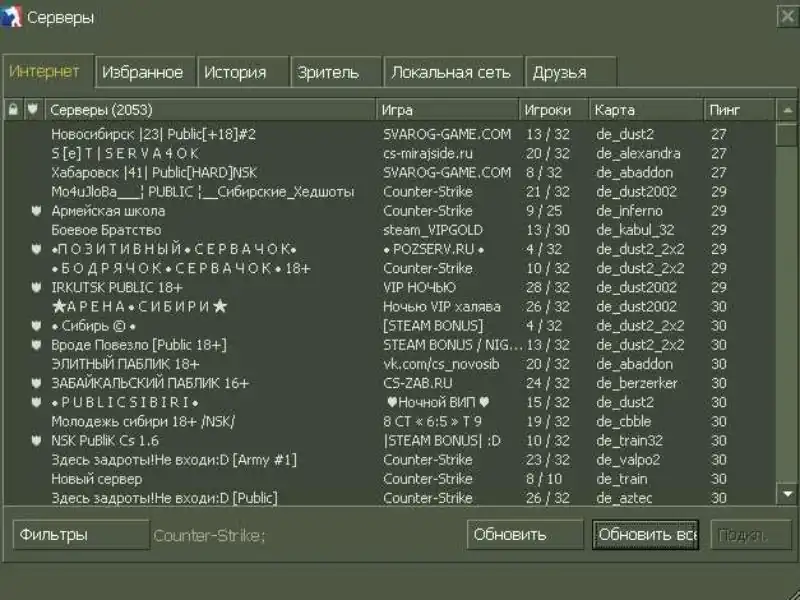Click the shield icon on ПОЗИТИВНЫЙ СЕРВАЧОК row
800x600 pixels.
tap(36, 249)
